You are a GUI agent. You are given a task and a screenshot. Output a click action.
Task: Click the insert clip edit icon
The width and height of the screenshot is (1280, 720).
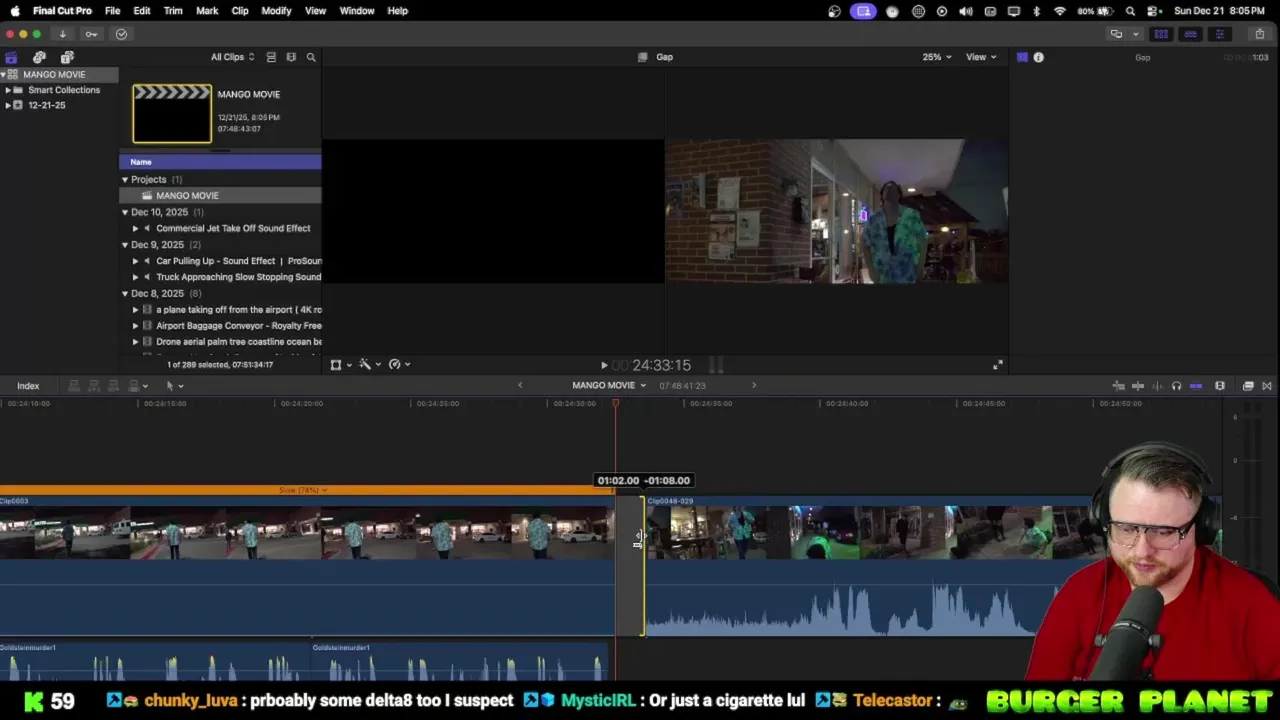point(94,386)
